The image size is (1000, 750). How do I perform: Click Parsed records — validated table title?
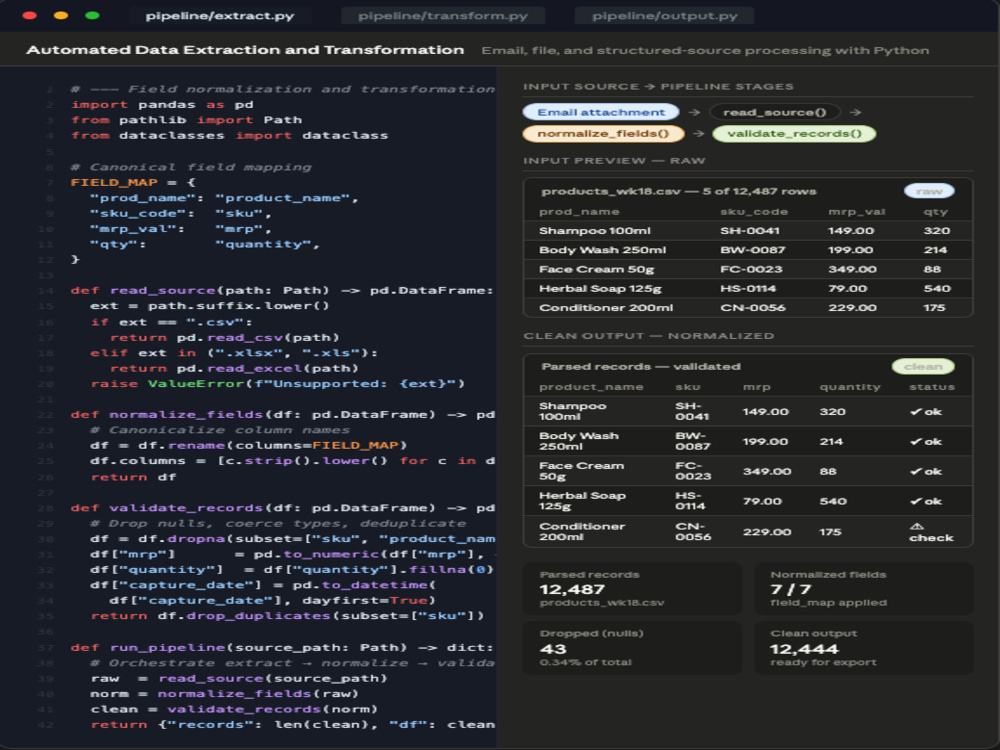pyautogui.click(x=641, y=366)
